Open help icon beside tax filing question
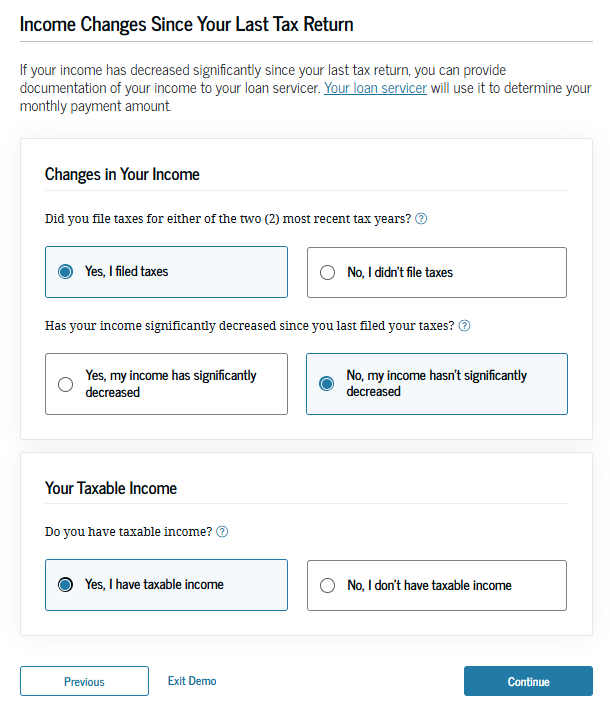 click(x=421, y=219)
